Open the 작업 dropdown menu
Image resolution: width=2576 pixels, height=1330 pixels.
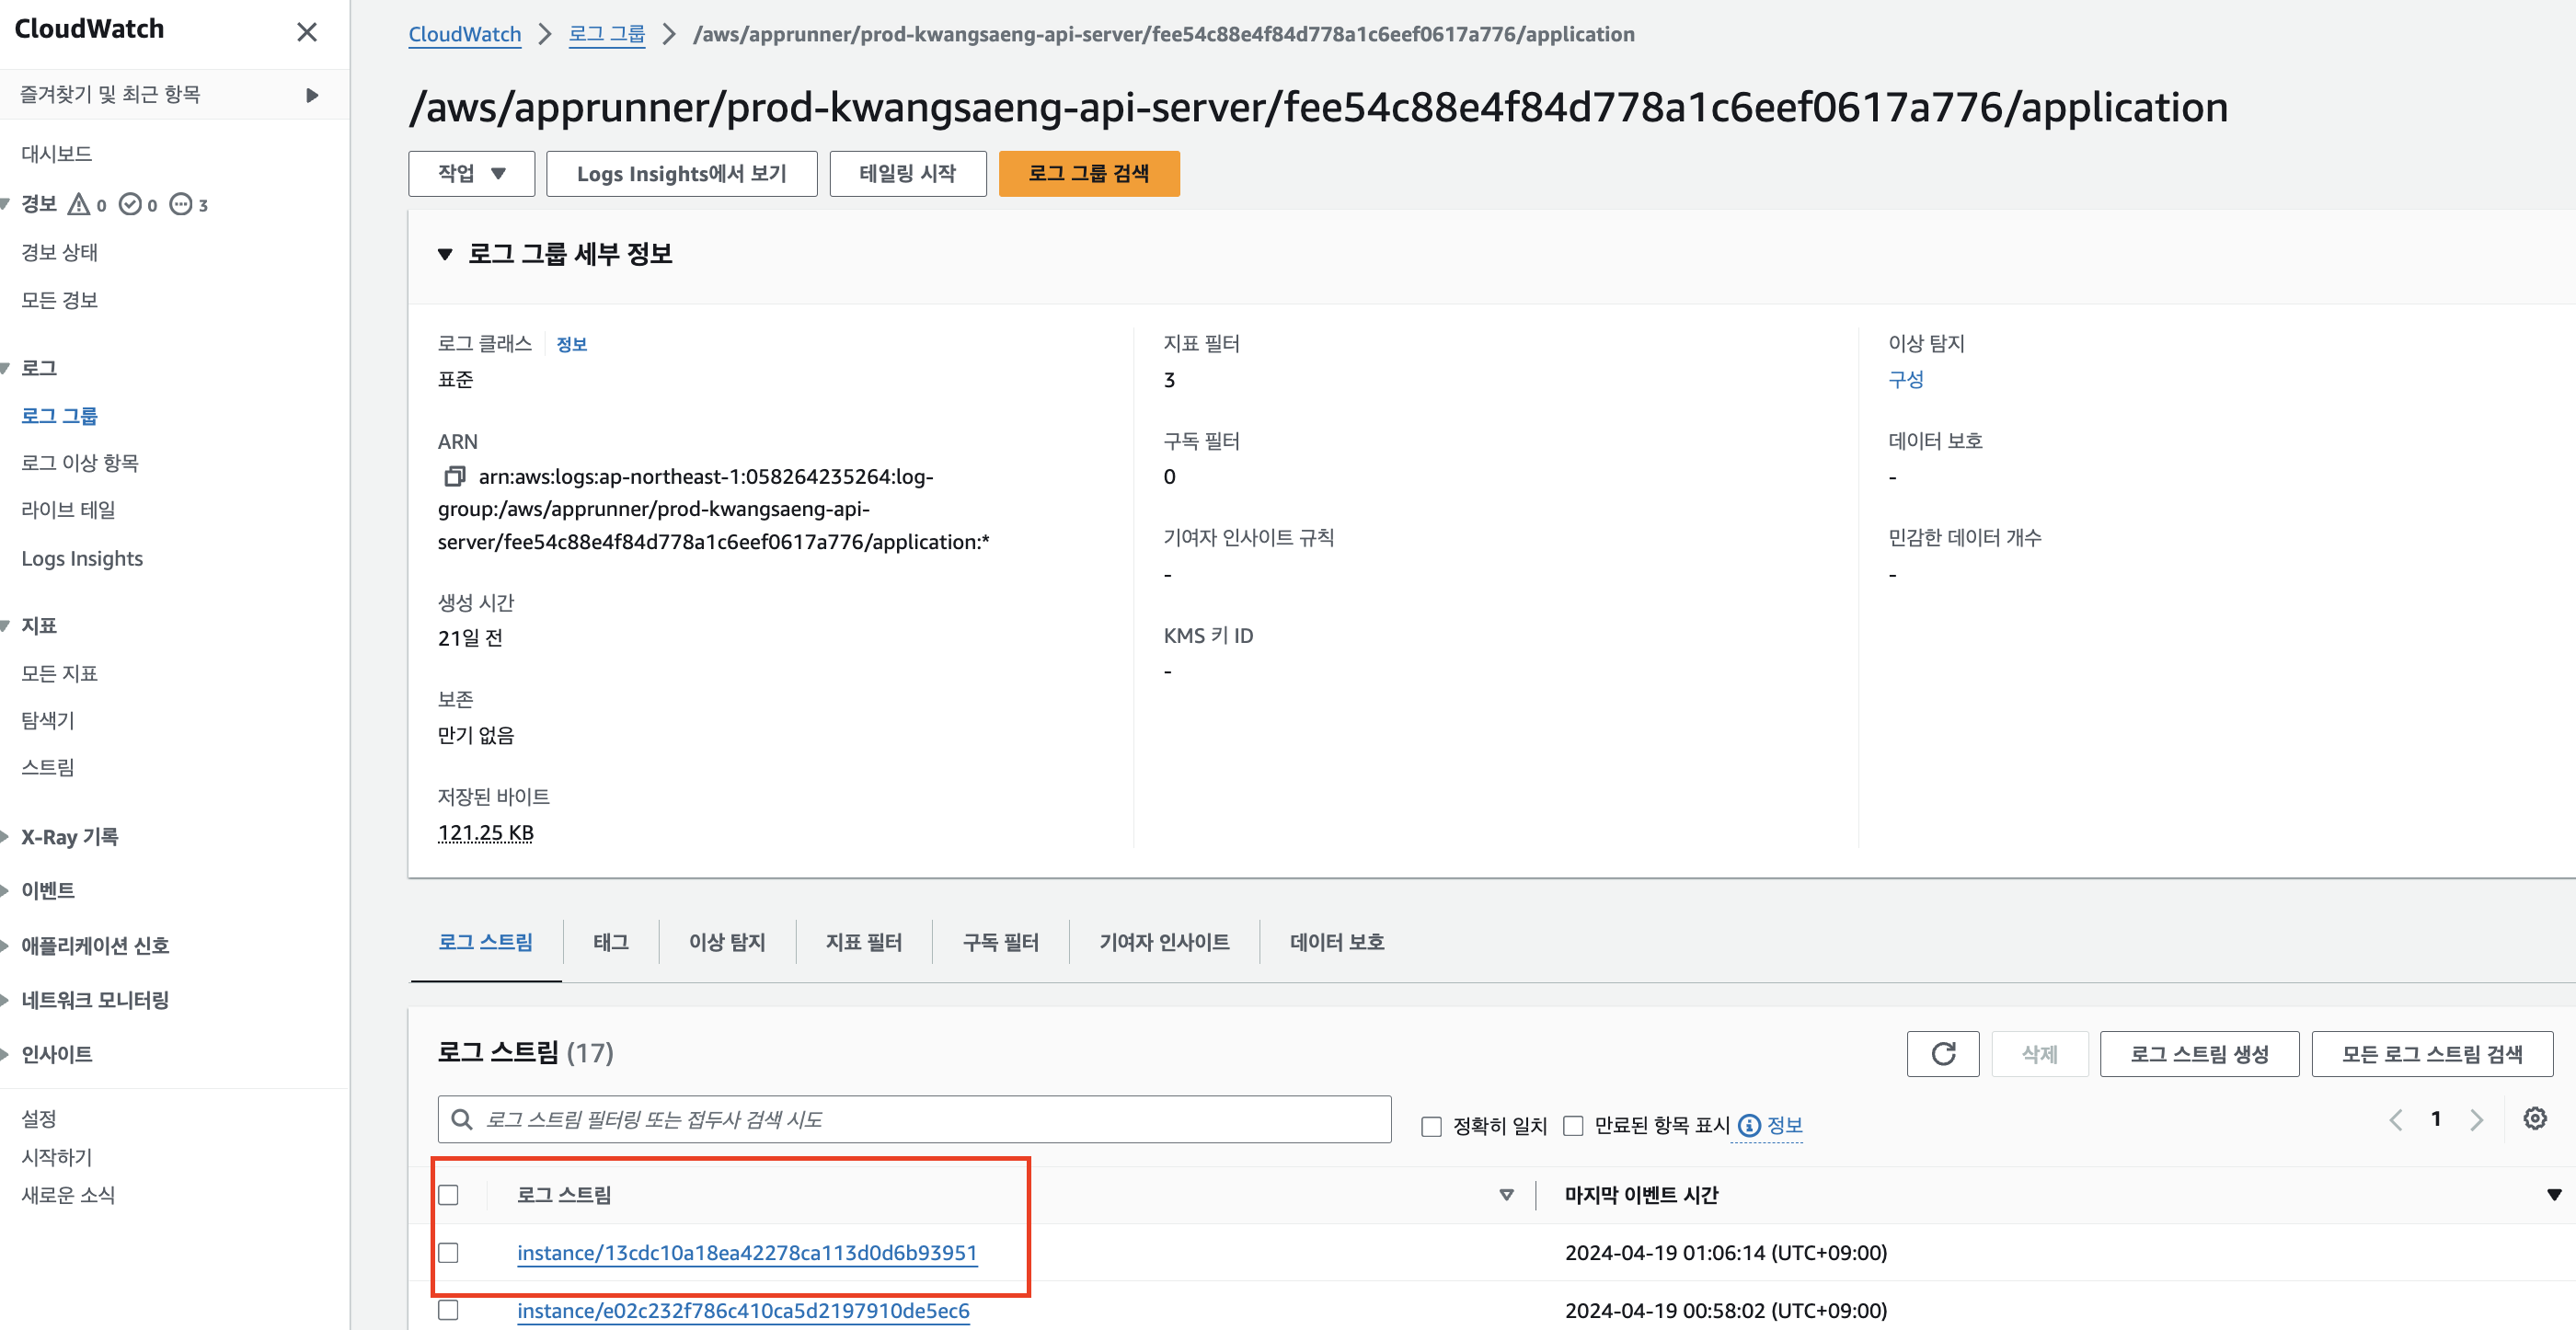(471, 174)
